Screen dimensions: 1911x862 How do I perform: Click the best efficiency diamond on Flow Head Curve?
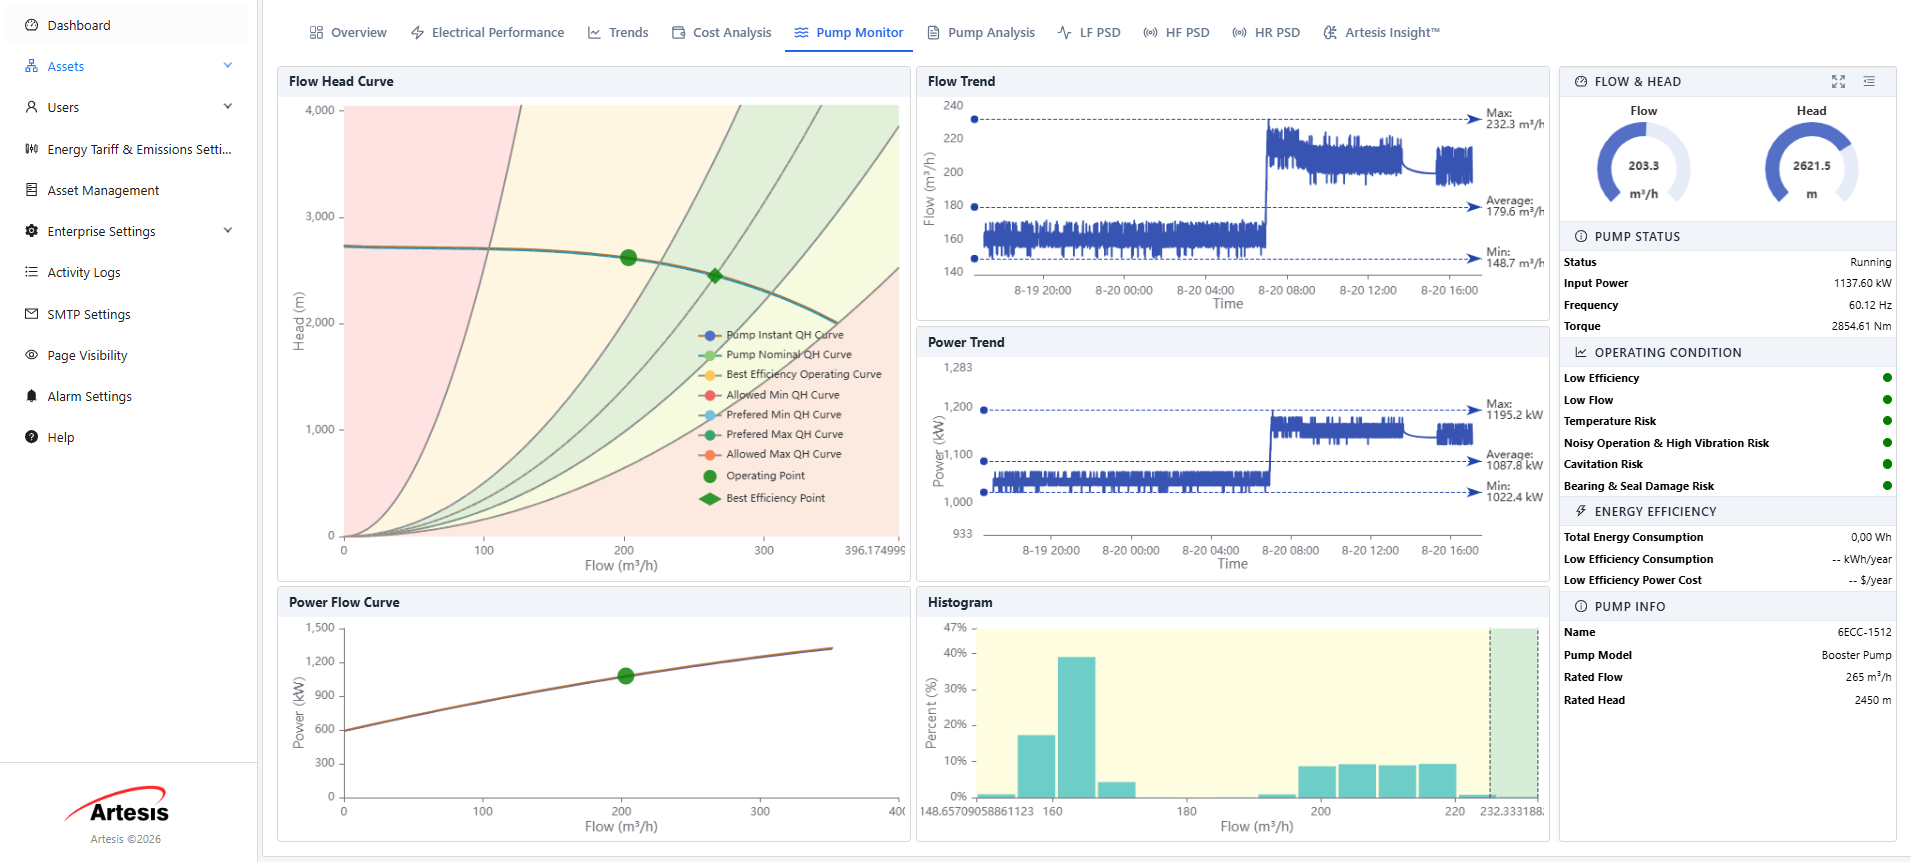point(714,276)
